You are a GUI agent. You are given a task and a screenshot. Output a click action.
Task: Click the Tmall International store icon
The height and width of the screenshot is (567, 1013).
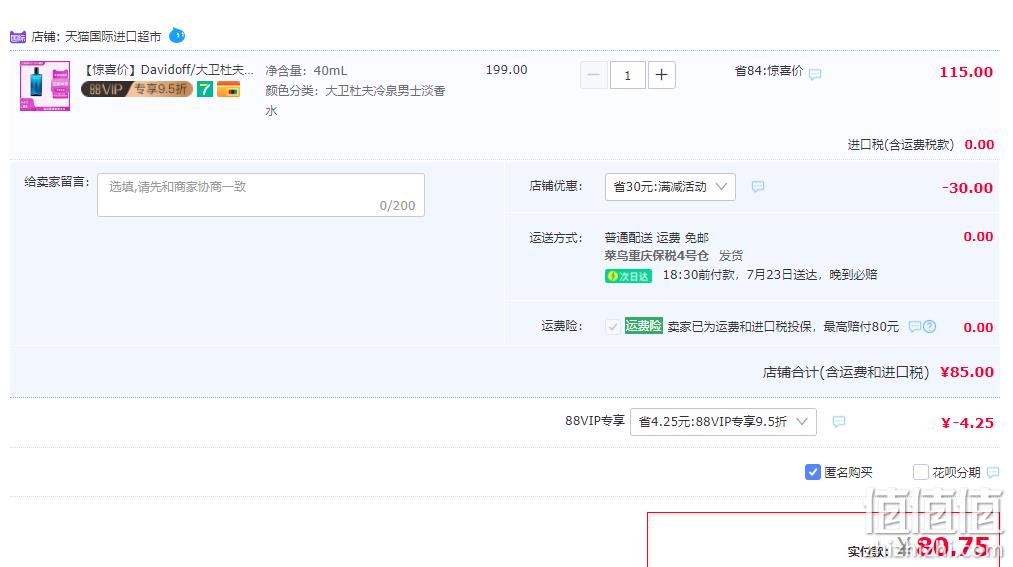[x=18, y=37]
